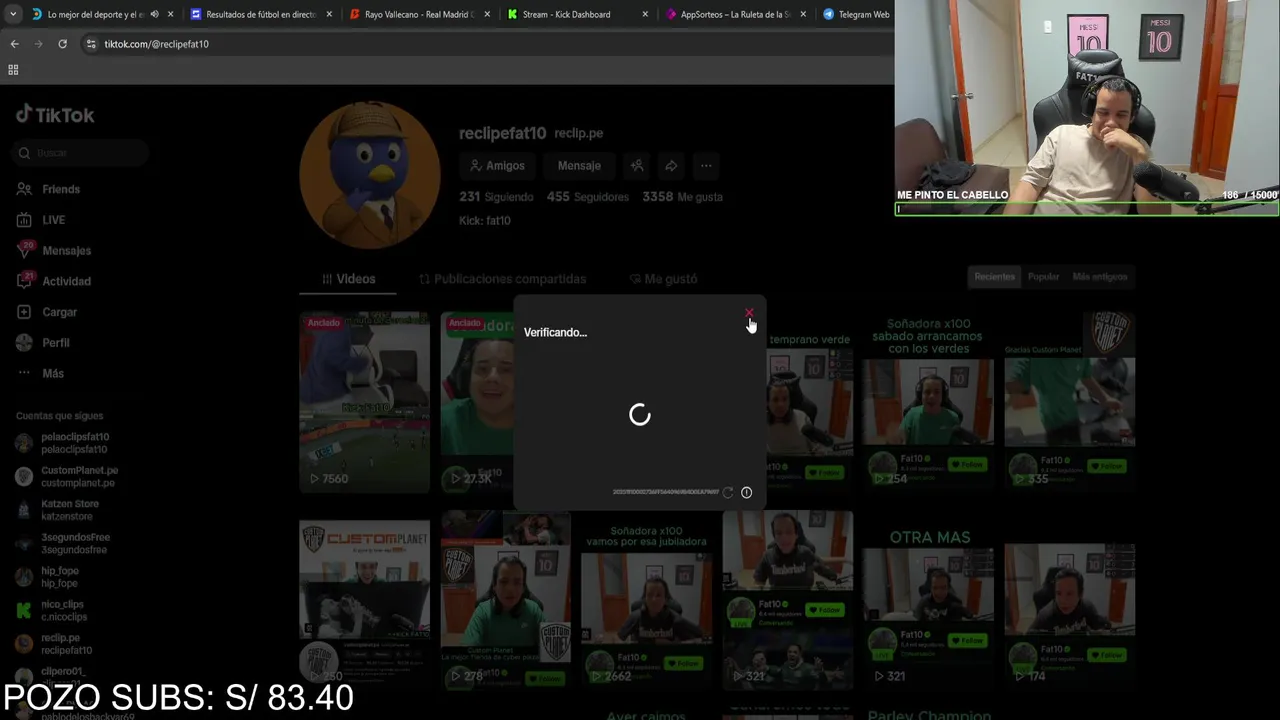The height and width of the screenshot is (720, 1280).
Task: Open the video with 278 views
Action: pos(506,600)
